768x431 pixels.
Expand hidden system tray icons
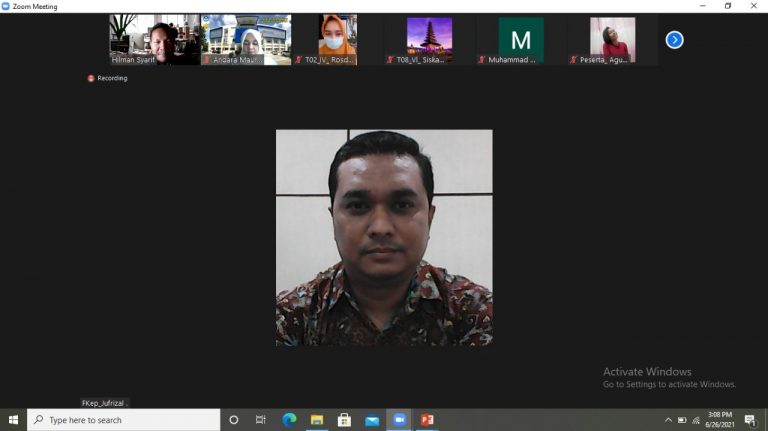click(668, 420)
